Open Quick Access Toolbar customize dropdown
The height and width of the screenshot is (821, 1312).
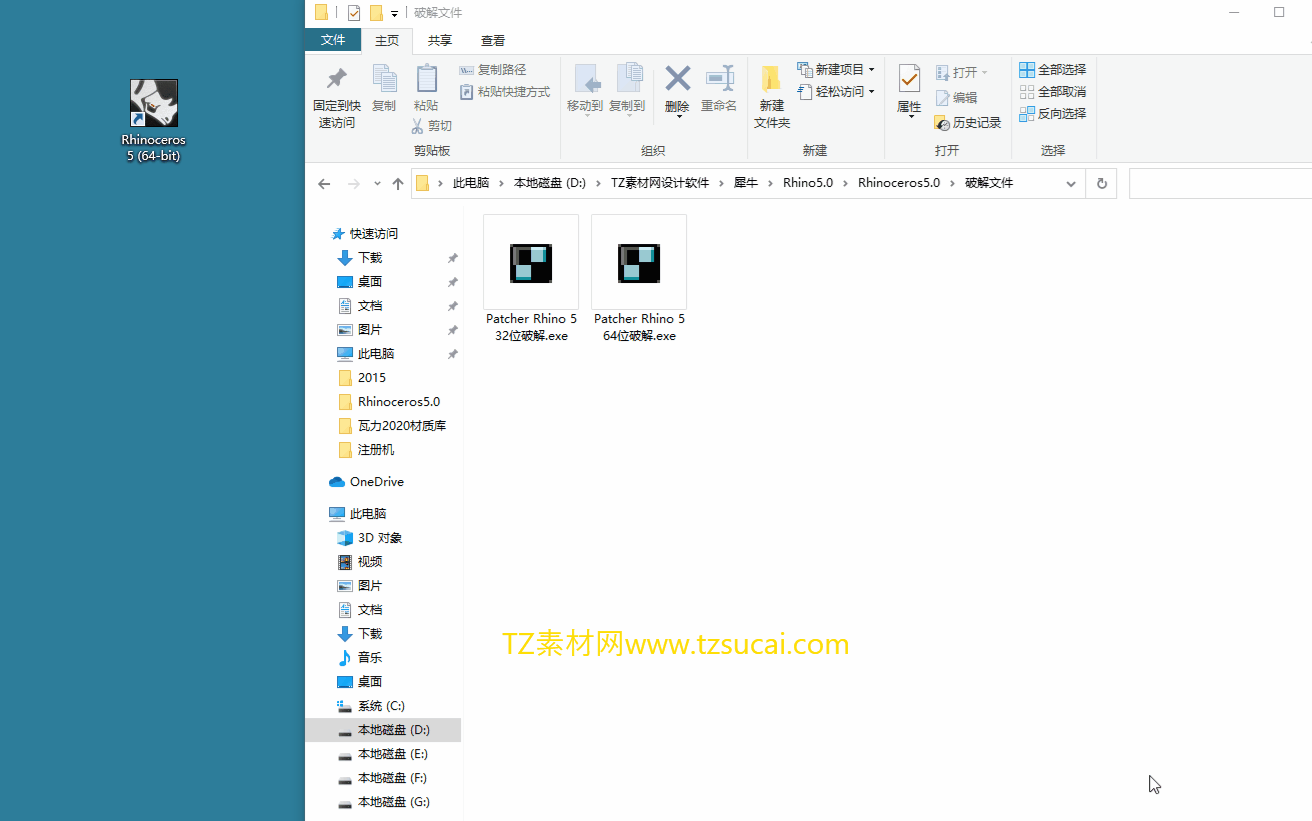(x=395, y=13)
